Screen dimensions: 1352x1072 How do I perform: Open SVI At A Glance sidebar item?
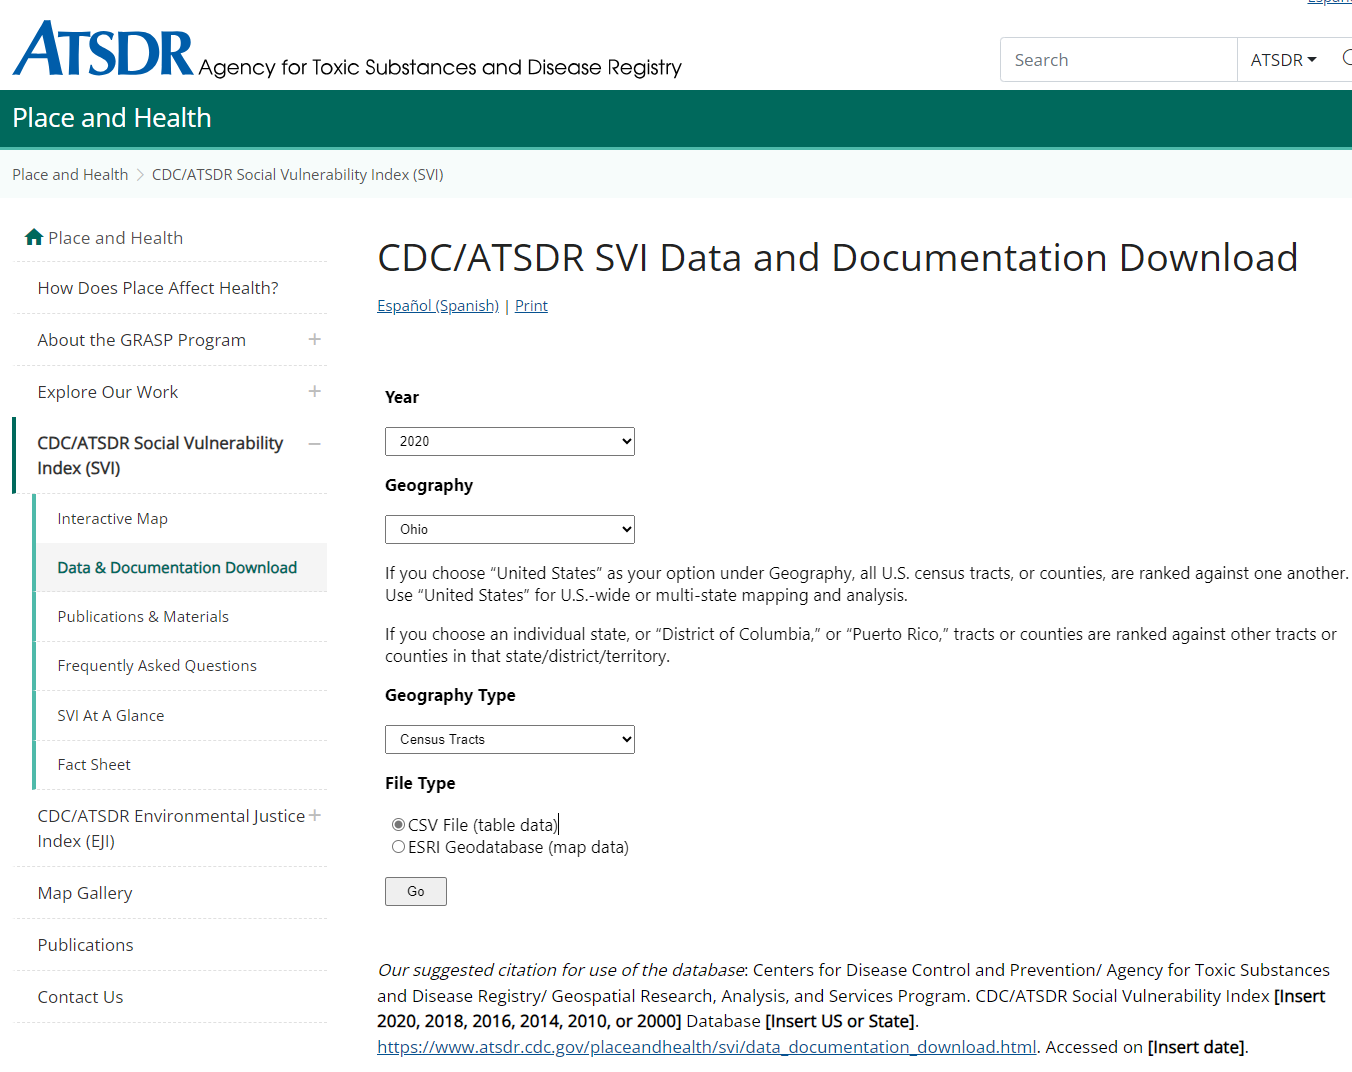pos(111,715)
